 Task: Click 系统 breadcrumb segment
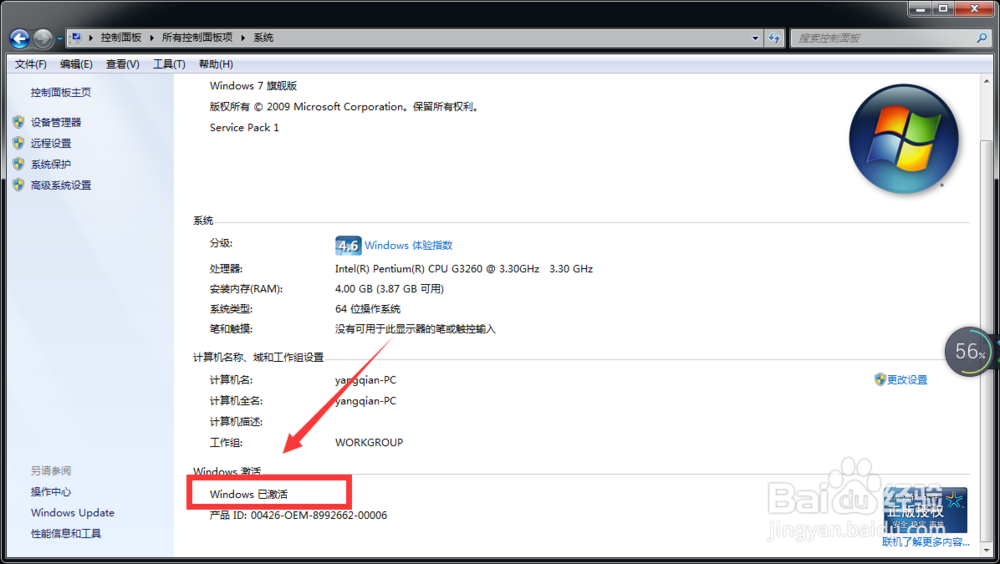[263, 38]
